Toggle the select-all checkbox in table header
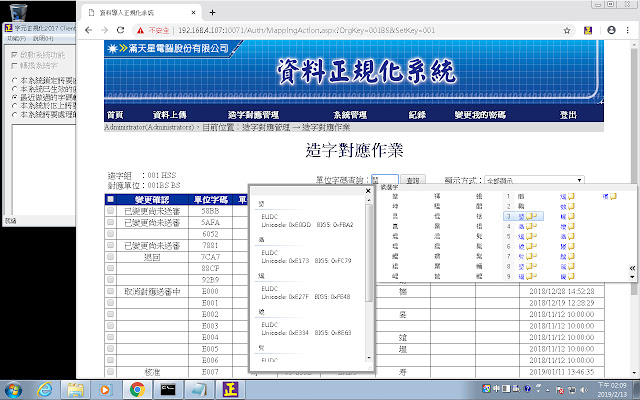This screenshot has height=400, width=640. [x=110, y=200]
